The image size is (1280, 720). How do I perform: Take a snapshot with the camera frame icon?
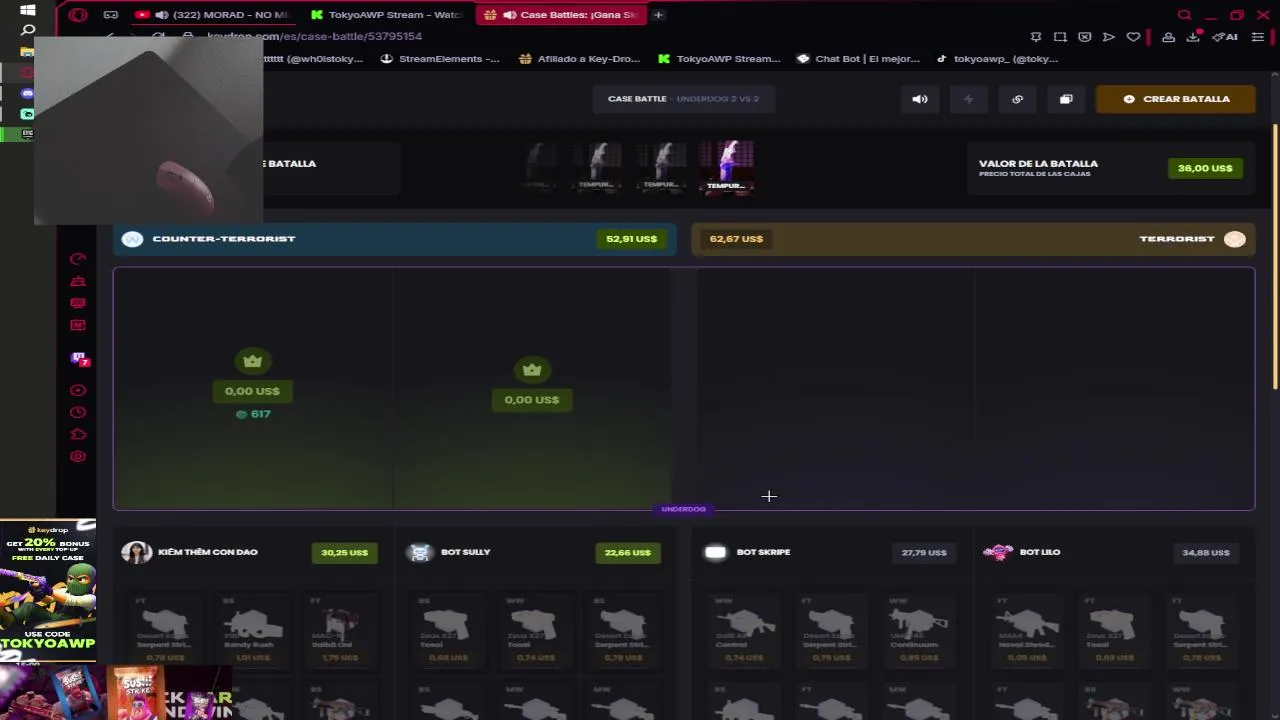[1060, 37]
